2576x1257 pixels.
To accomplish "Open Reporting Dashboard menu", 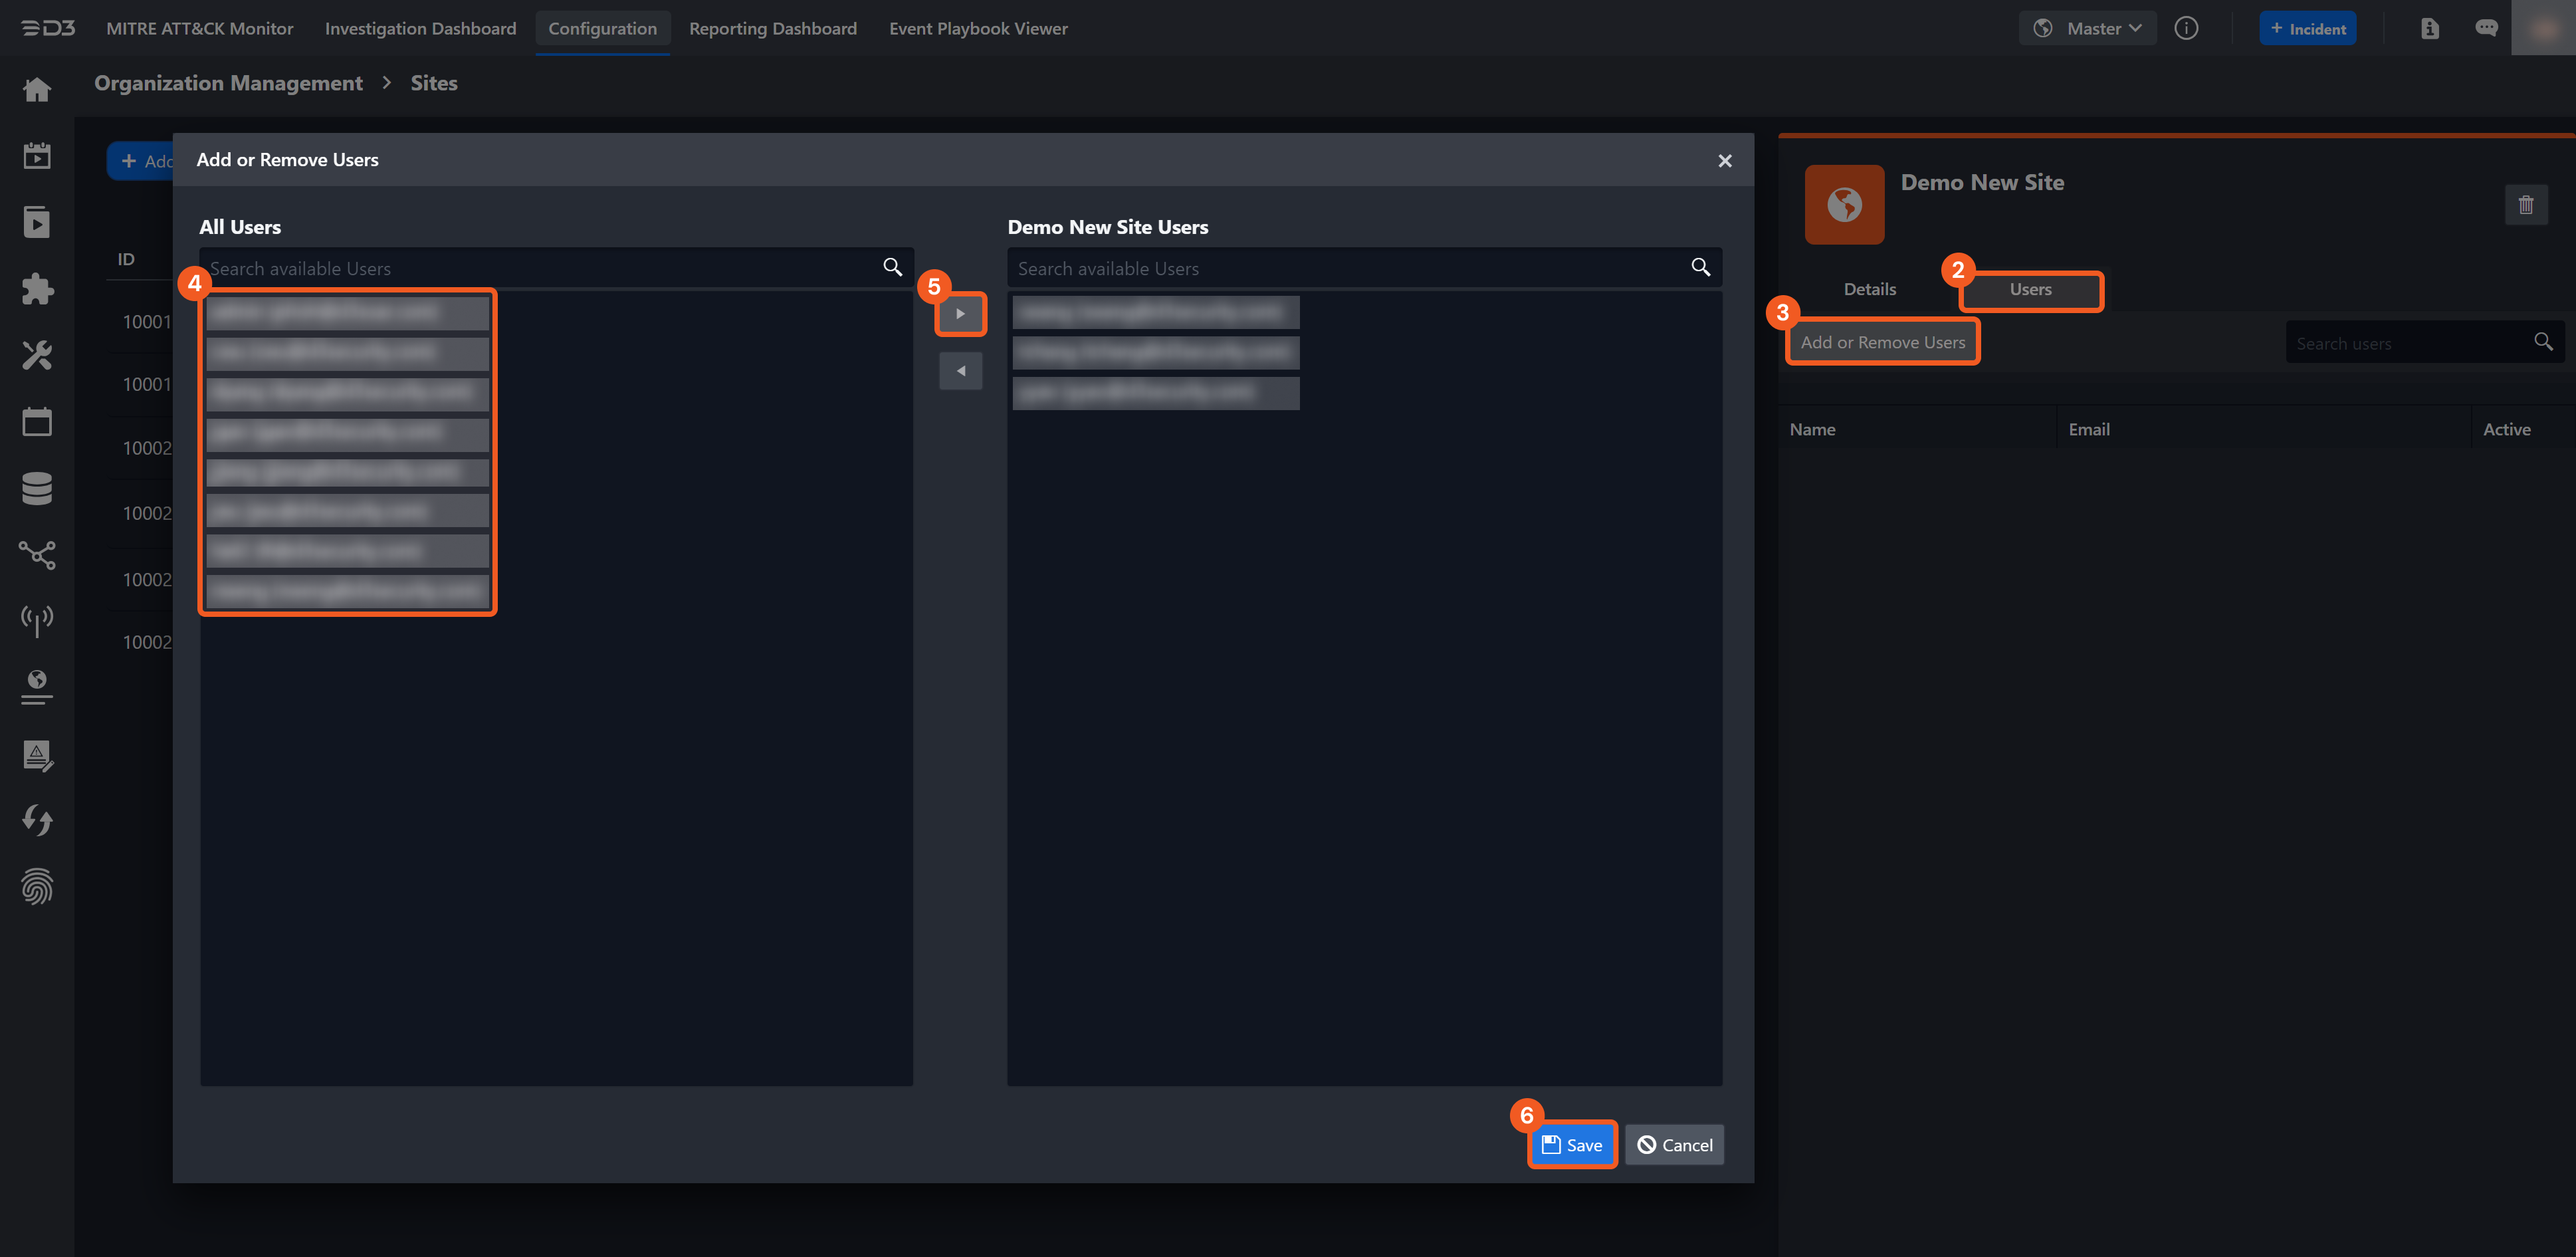I will (772, 28).
